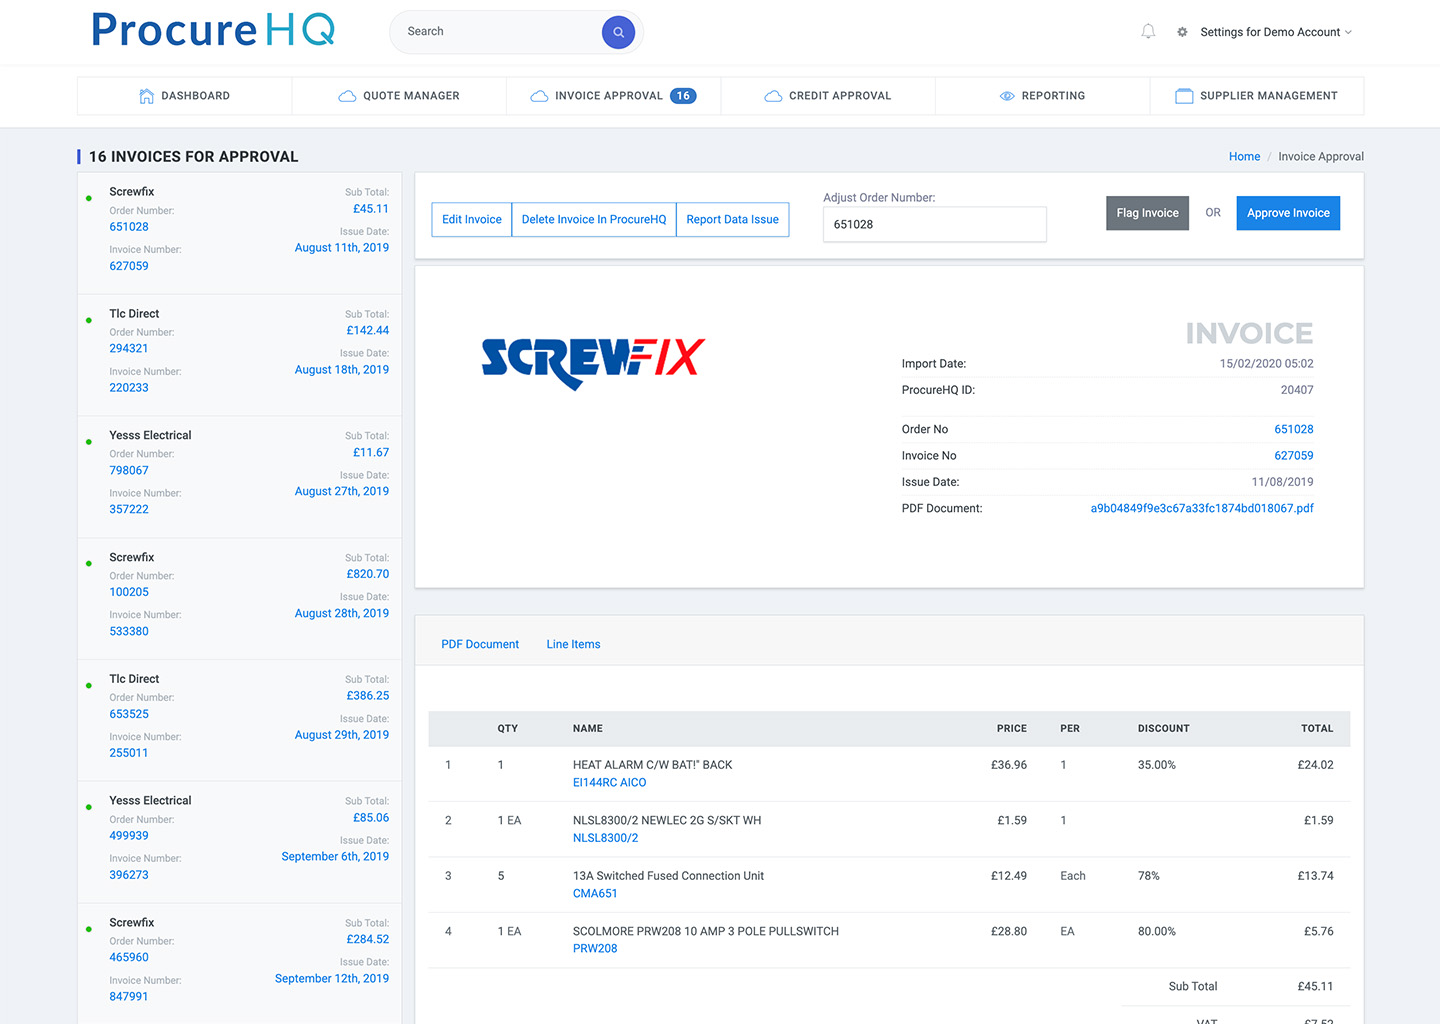
Task: Click Delete Invoice In ProcureHQ button
Action: 594,220
